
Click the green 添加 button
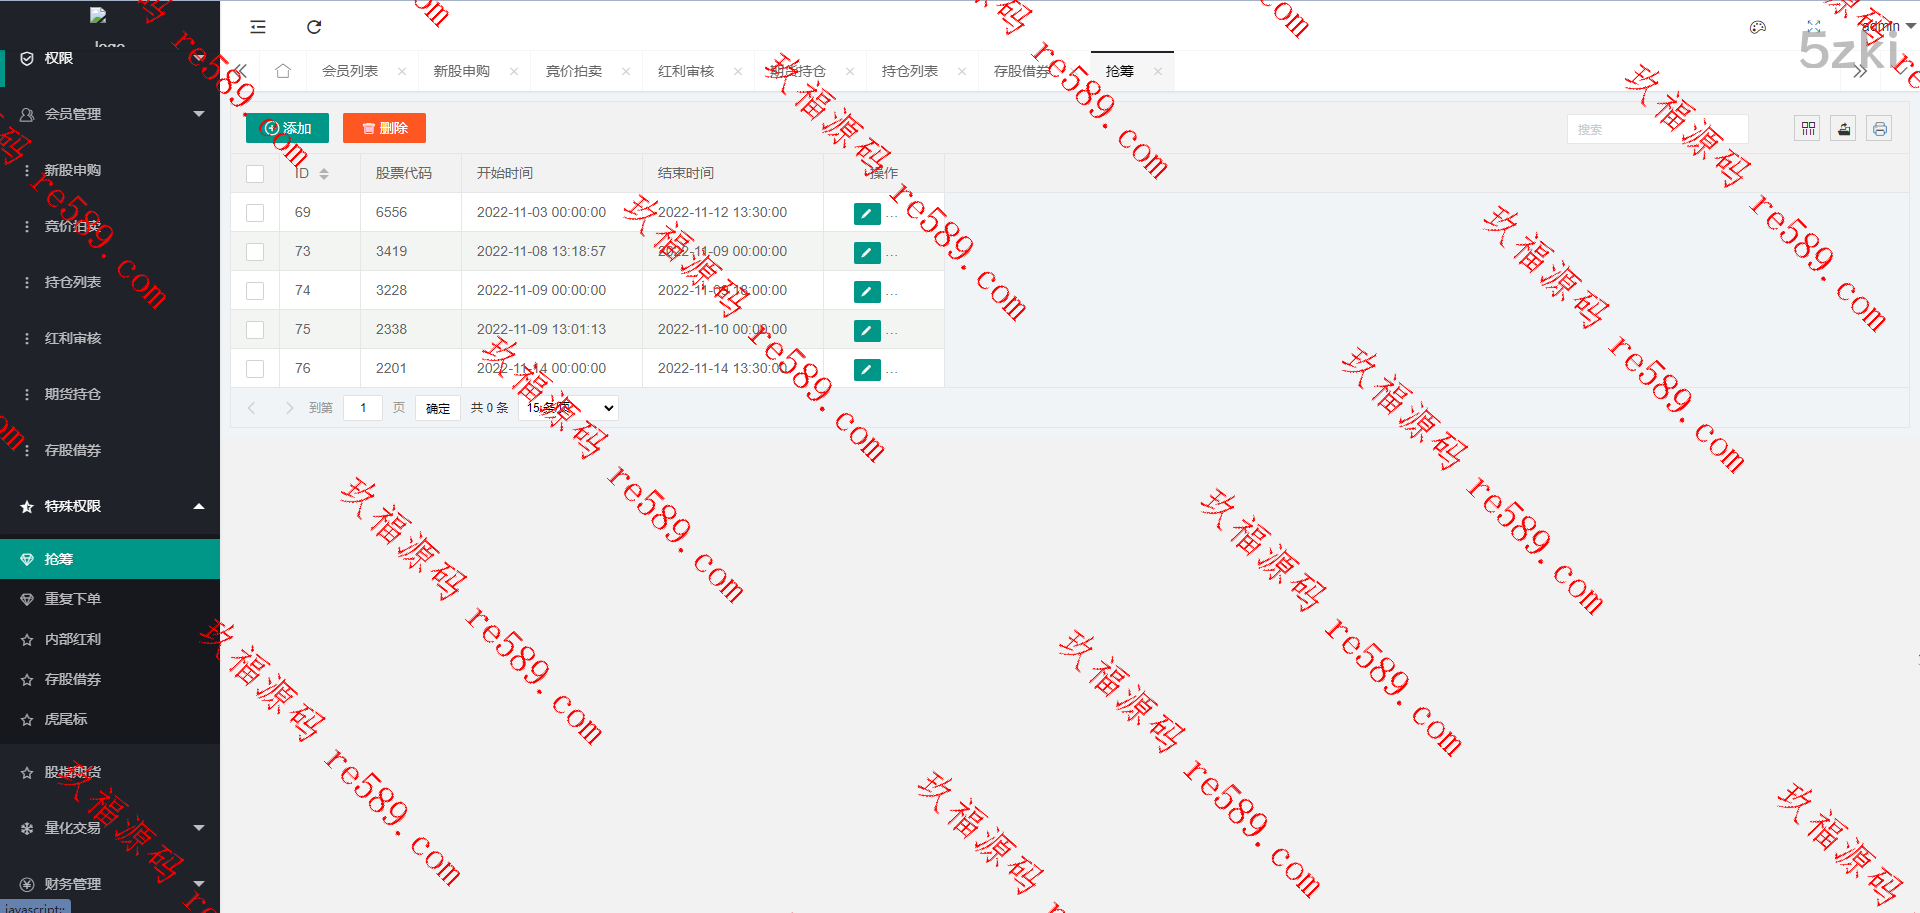(287, 128)
